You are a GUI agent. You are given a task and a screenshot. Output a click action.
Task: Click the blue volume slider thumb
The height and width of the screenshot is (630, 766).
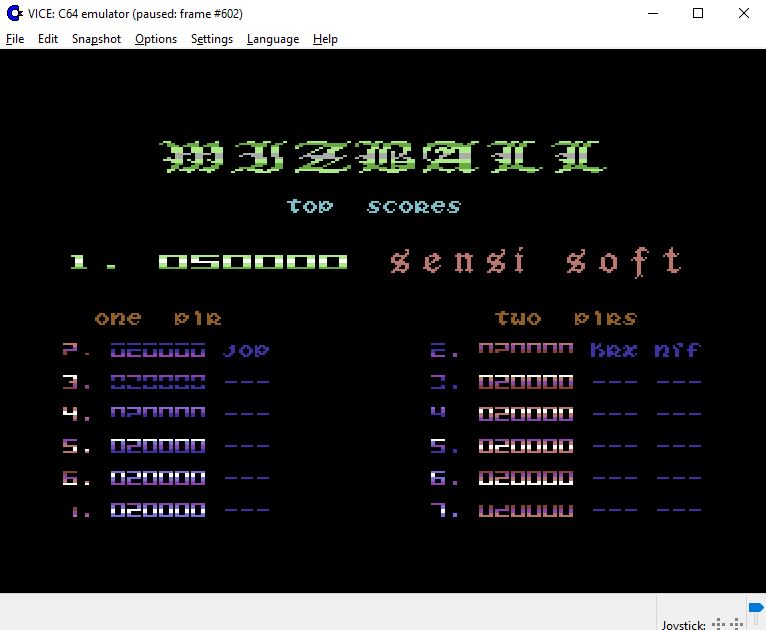click(756, 608)
